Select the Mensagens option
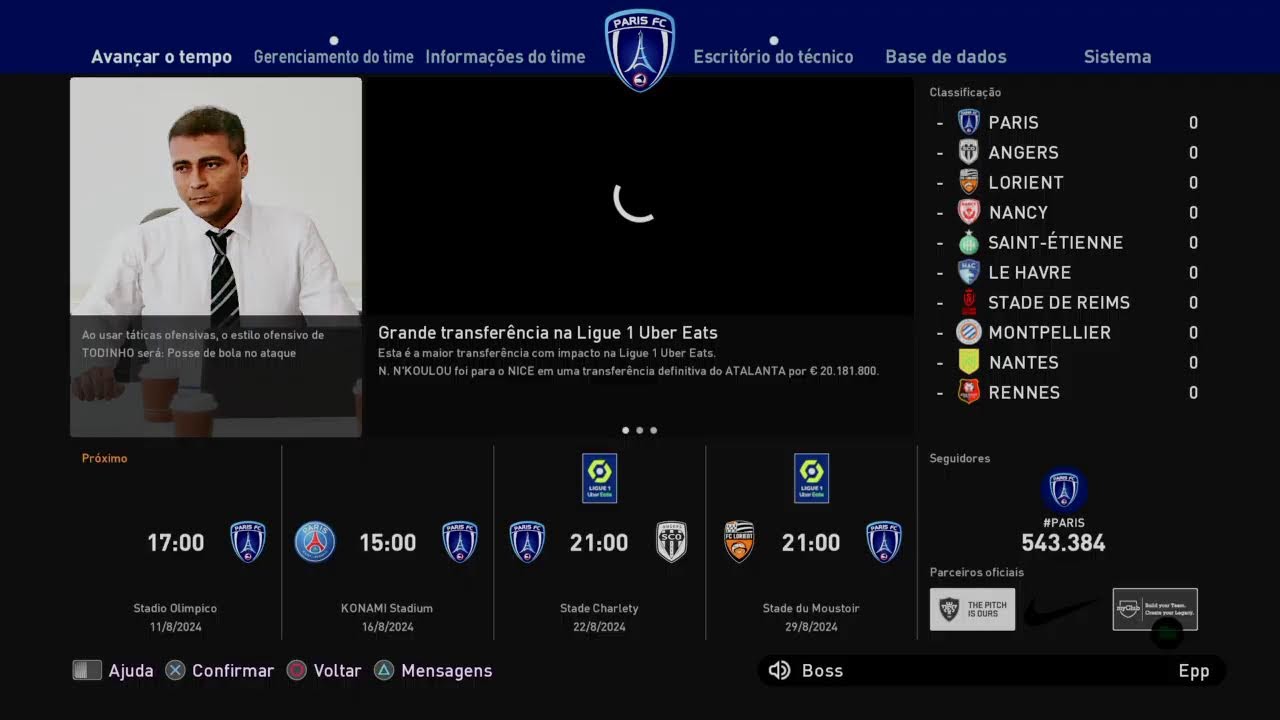 click(446, 671)
